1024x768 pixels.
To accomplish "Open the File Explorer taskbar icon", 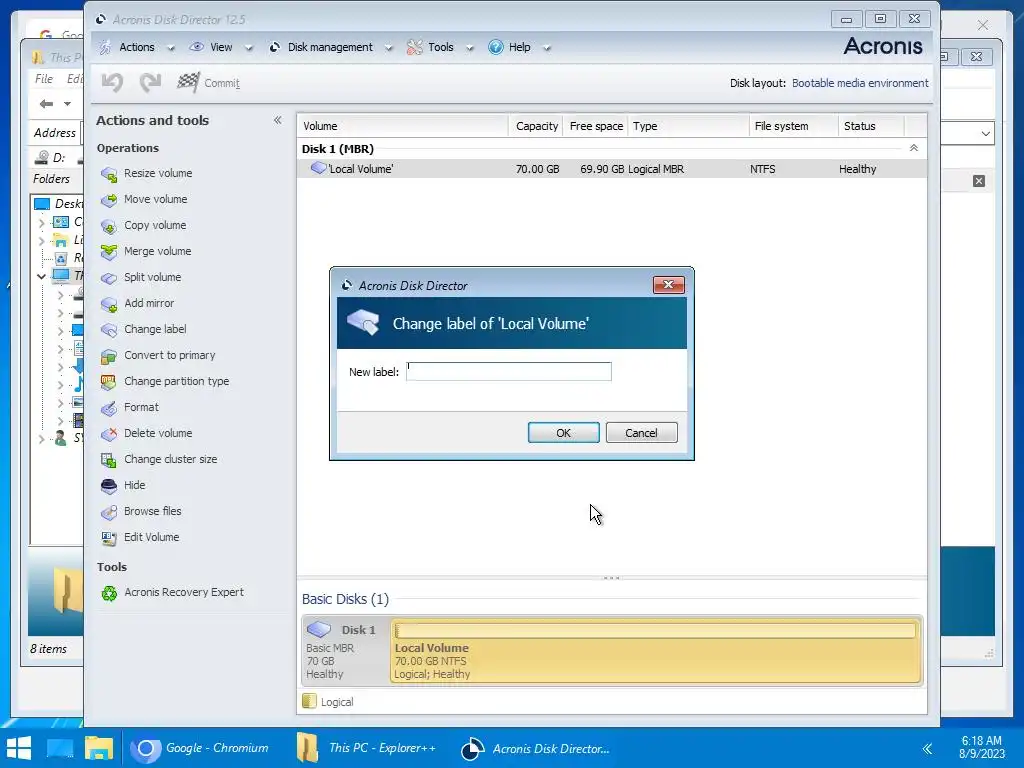I will point(99,748).
